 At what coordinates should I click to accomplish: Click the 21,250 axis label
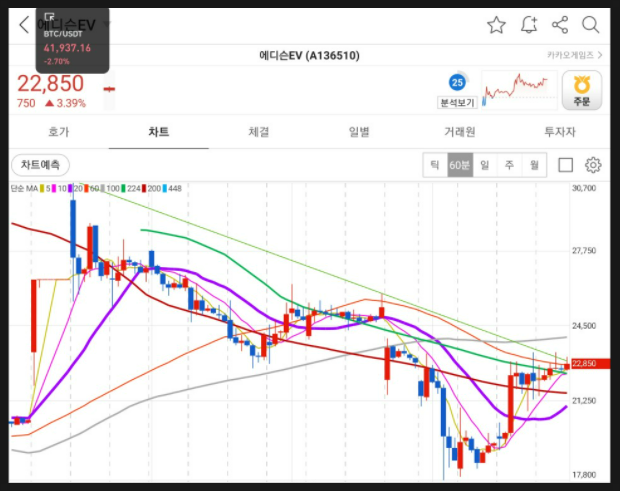pyautogui.click(x=584, y=401)
